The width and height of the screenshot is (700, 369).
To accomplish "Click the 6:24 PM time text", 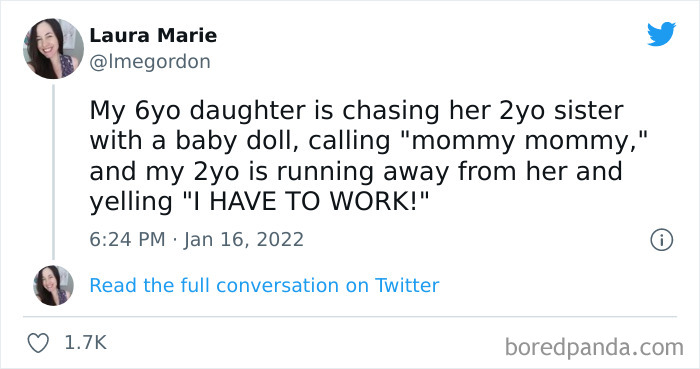I will (x=128, y=240).
